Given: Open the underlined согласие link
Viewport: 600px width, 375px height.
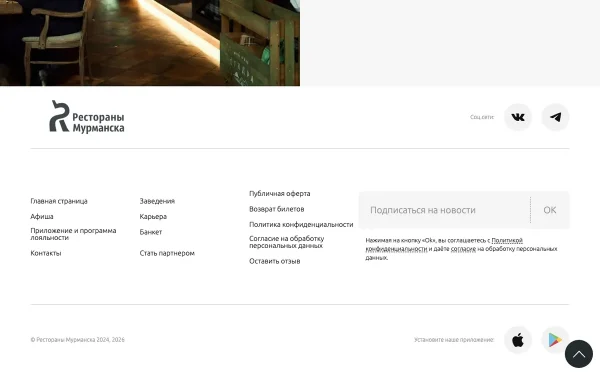Looking at the screenshot, I should tap(463, 249).
